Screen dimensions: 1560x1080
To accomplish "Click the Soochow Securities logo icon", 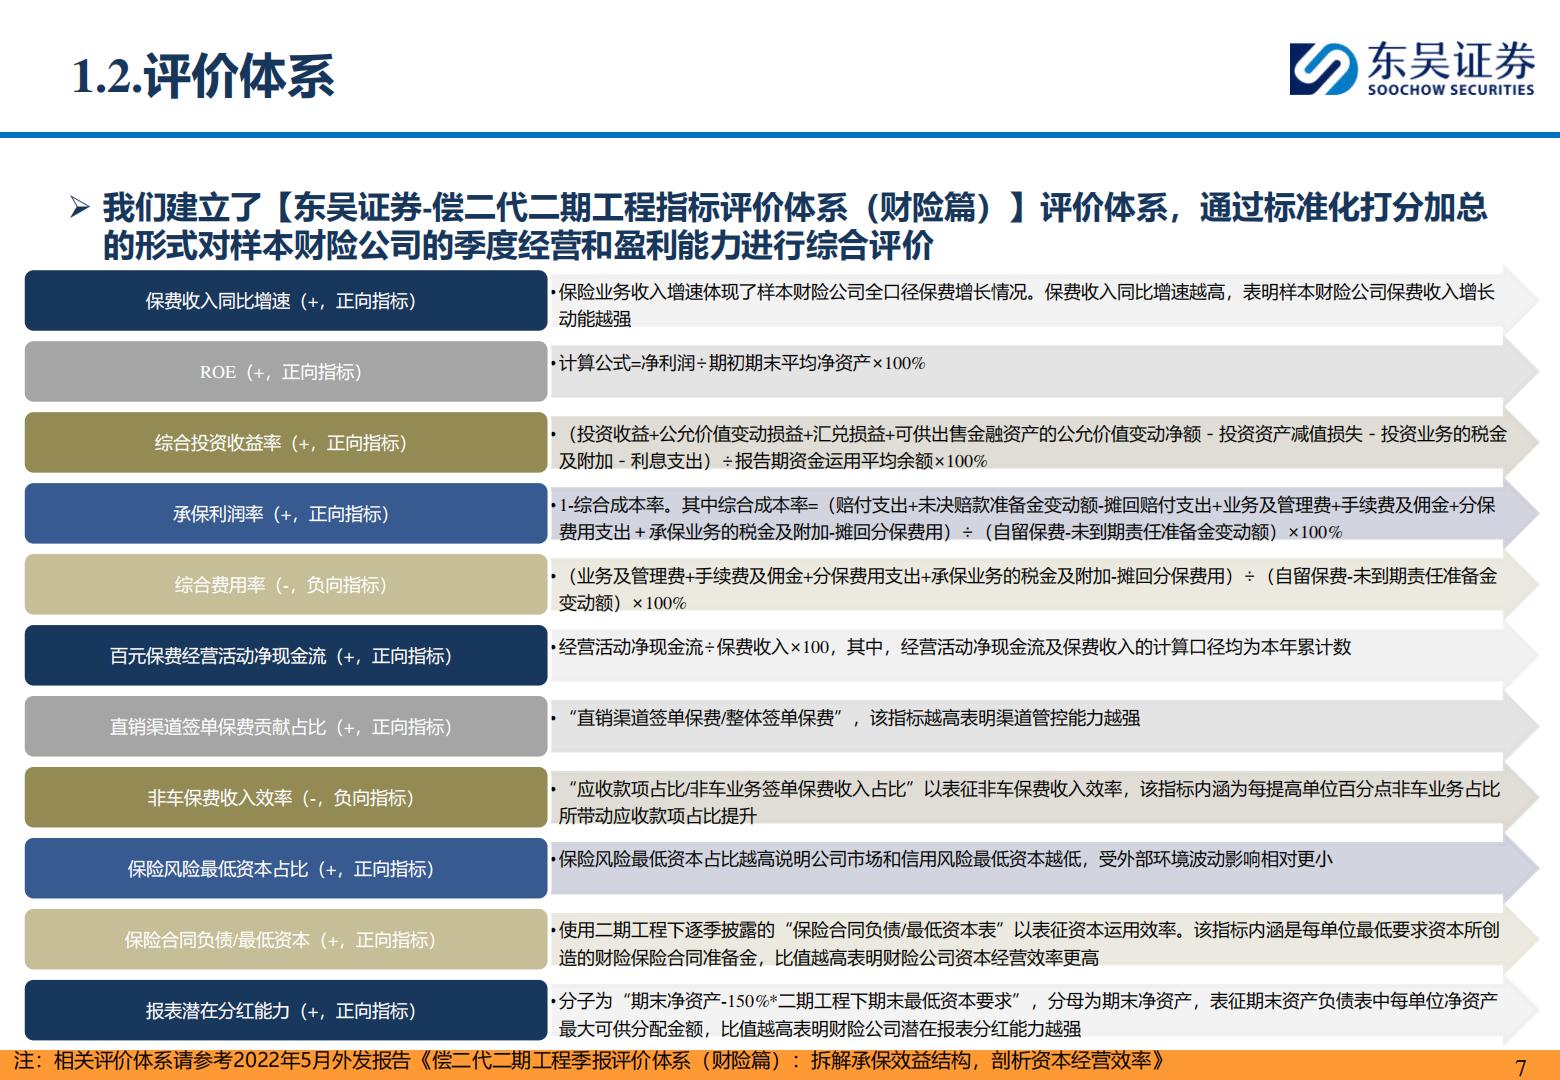I will (1325, 68).
